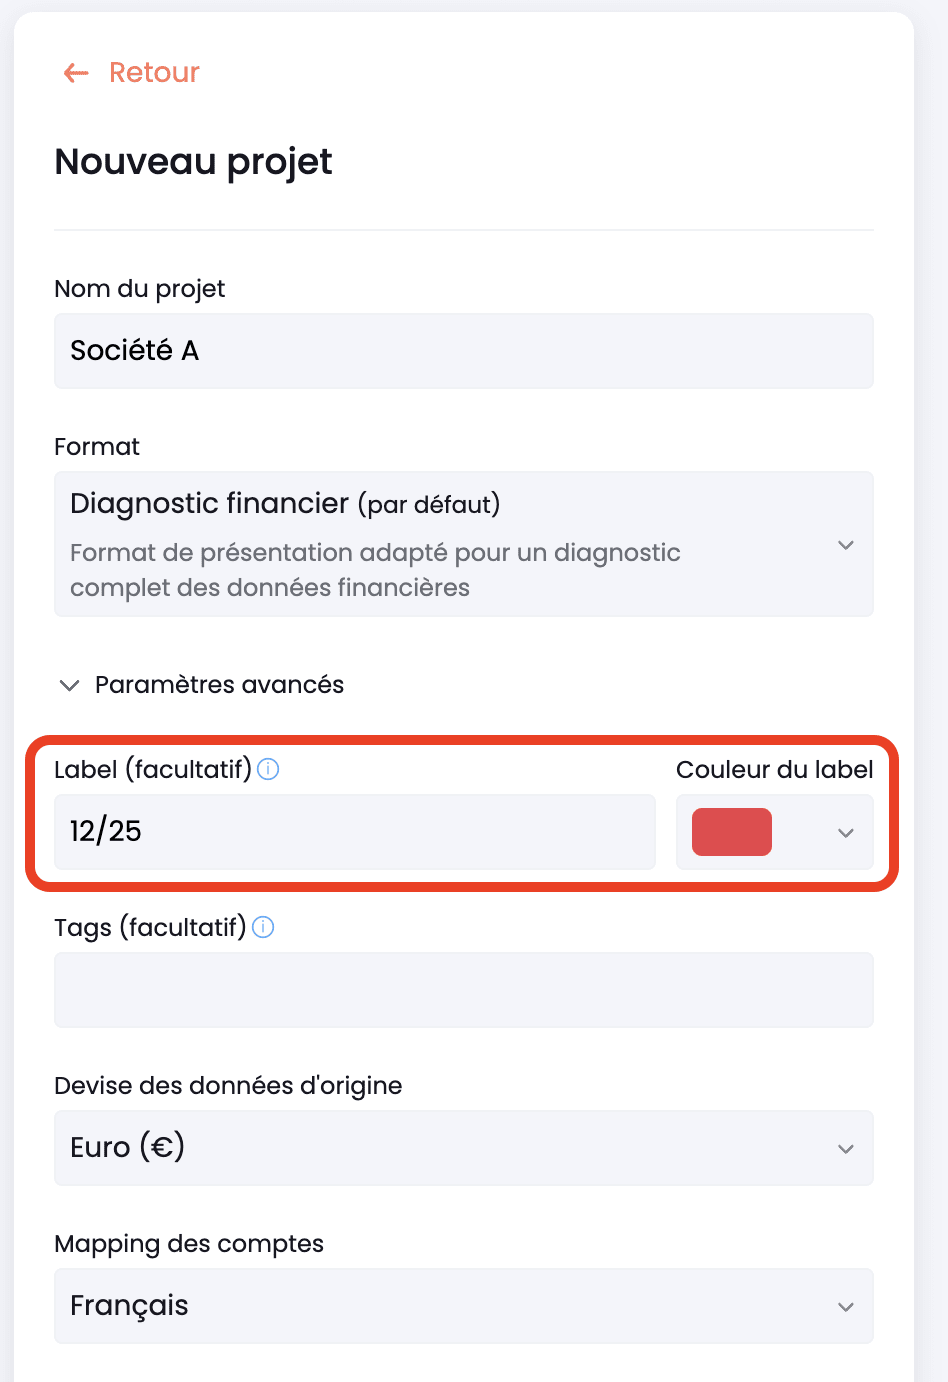This screenshot has height=1382, width=948.
Task: Pick the red label color swatch
Action: click(x=732, y=832)
